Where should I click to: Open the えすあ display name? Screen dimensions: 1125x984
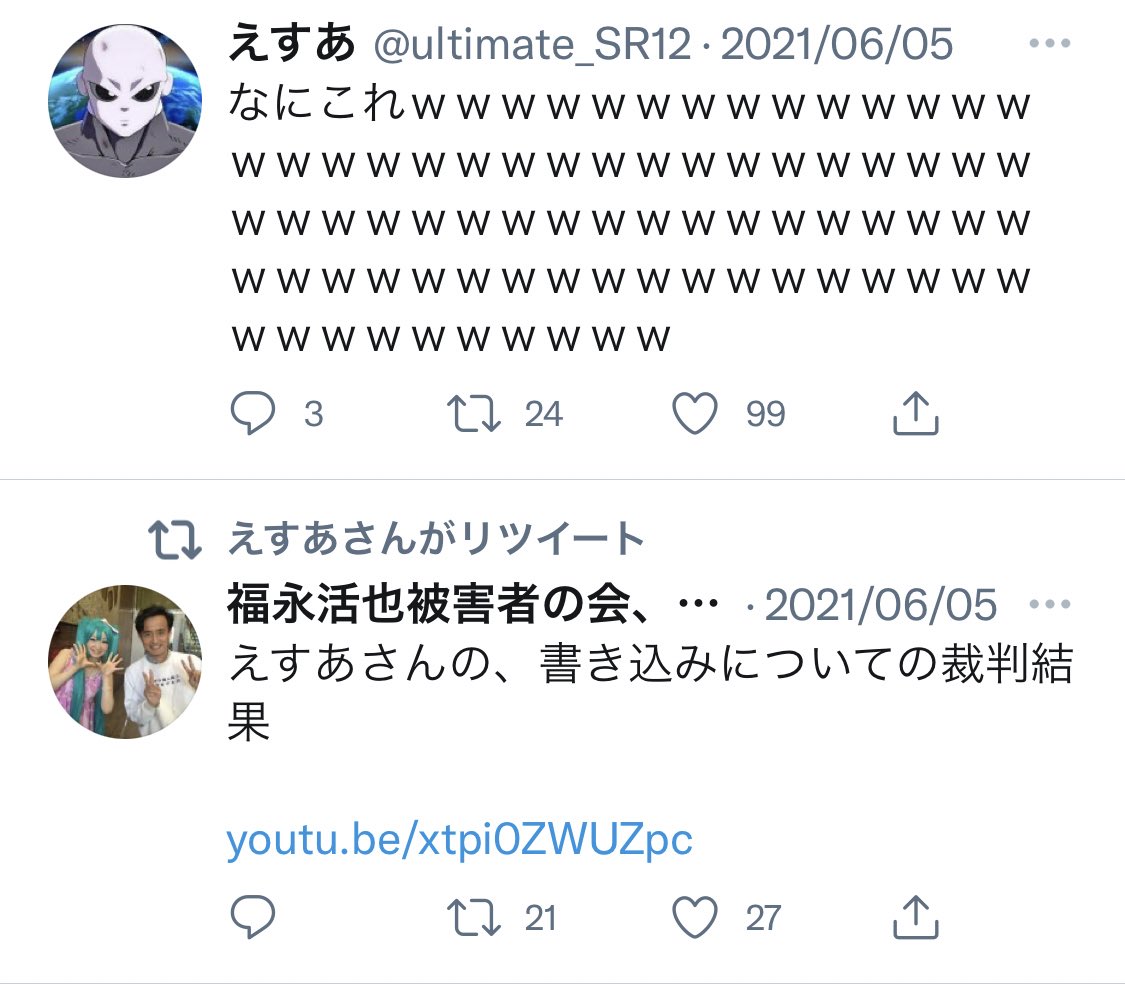pos(291,43)
